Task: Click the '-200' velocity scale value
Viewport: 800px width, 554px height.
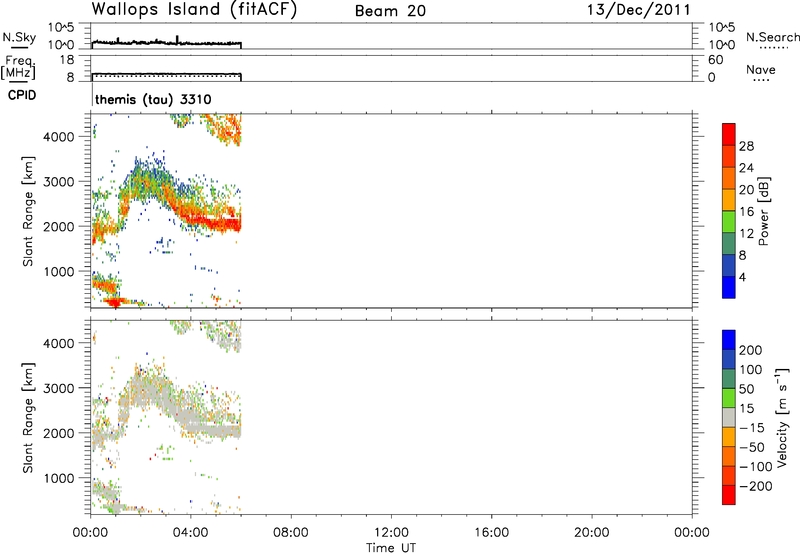Action: click(x=756, y=486)
